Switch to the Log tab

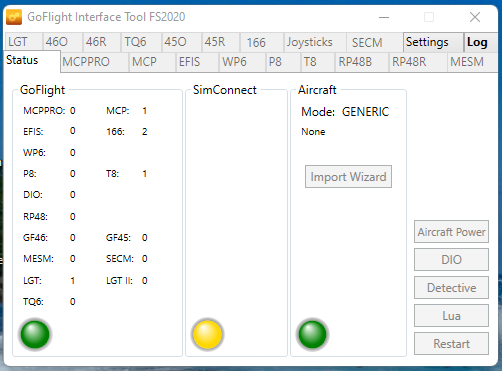coord(480,42)
